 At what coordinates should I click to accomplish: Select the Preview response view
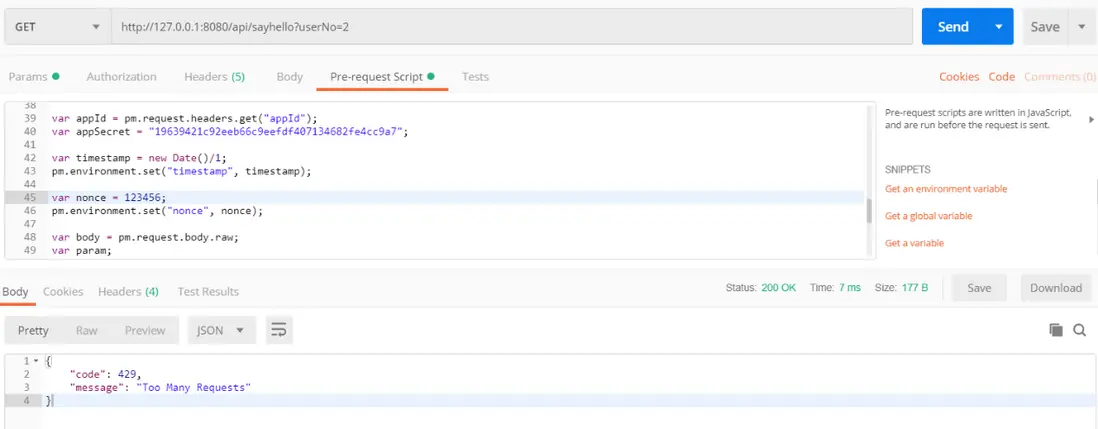click(145, 330)
